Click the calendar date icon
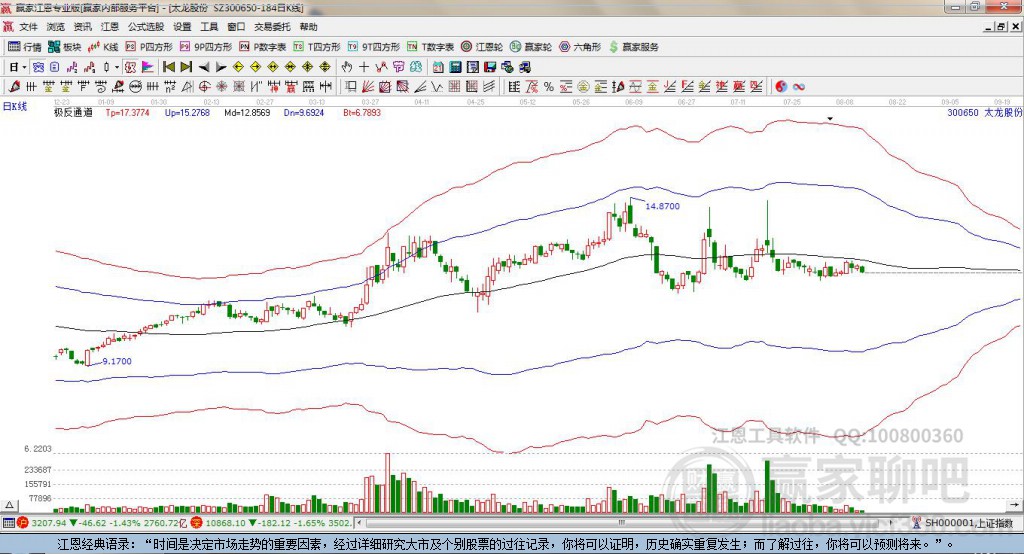The height and width of the screenshot is (554, 1024). 438,67
